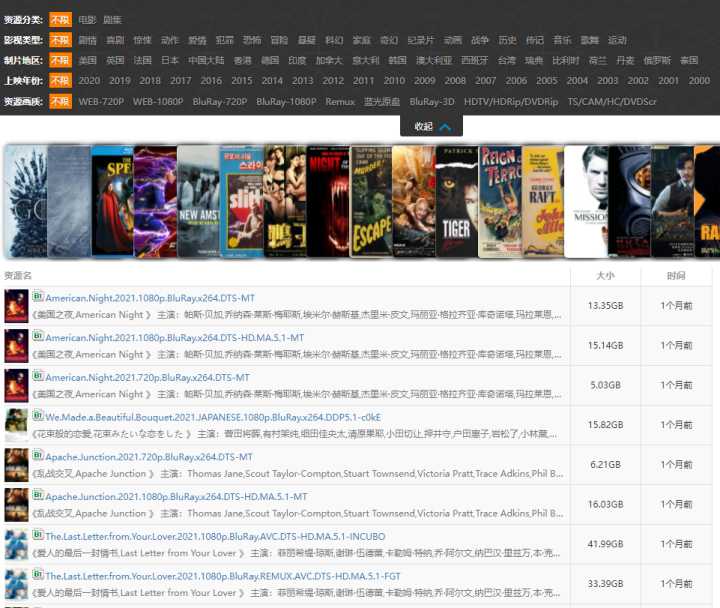Select 不限 in the 上映年份 row
Image resolution: width=720 pixels, height=608 pixels.
click(61, 80)
